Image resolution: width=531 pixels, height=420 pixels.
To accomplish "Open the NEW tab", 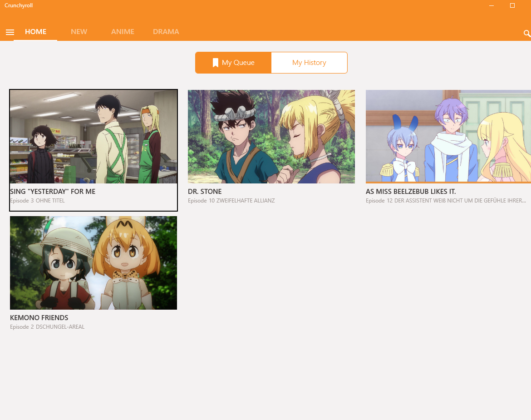I will pyautogui.click(x=79, y=32).
